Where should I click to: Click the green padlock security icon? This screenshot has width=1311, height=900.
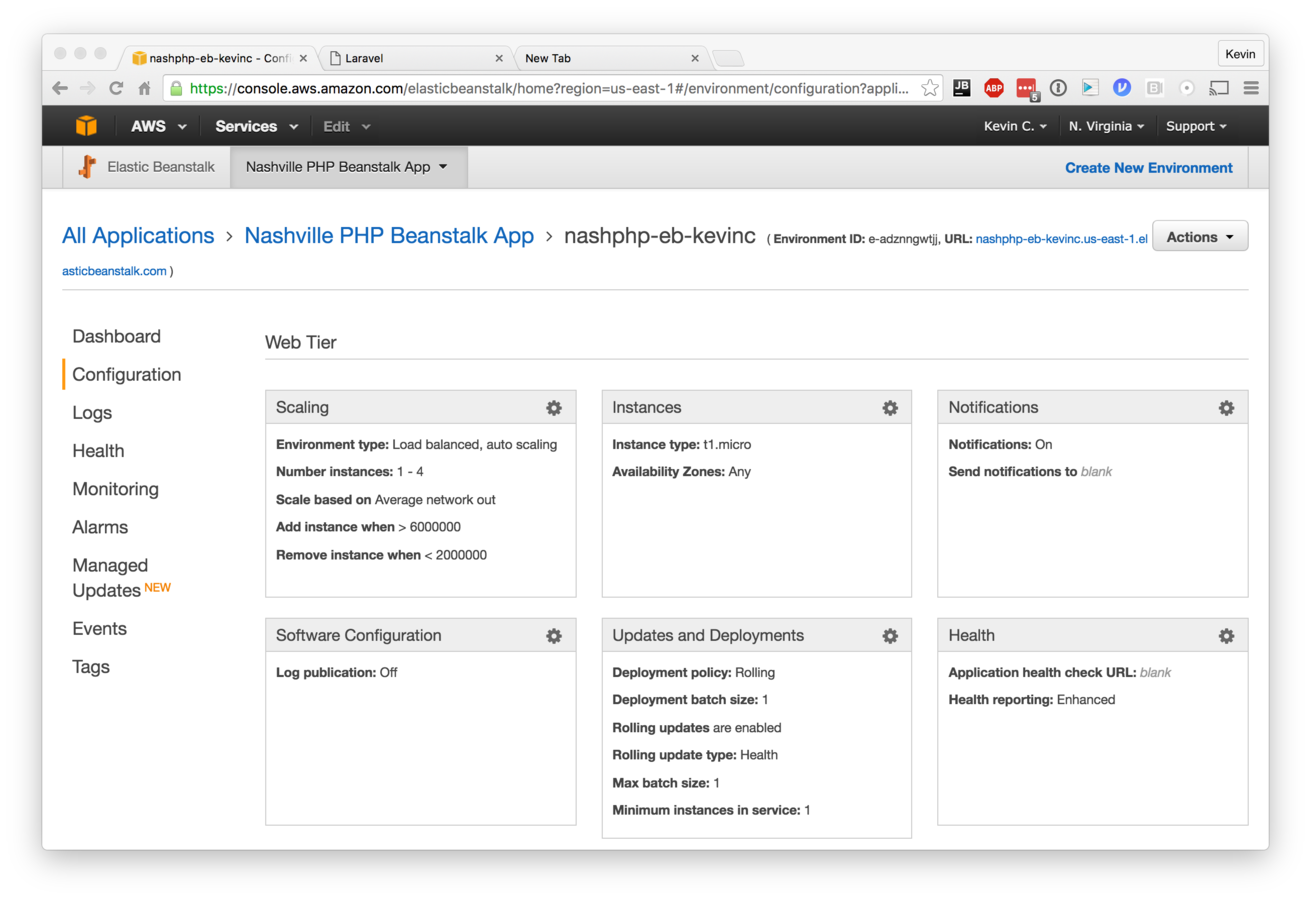click(176, 88)
